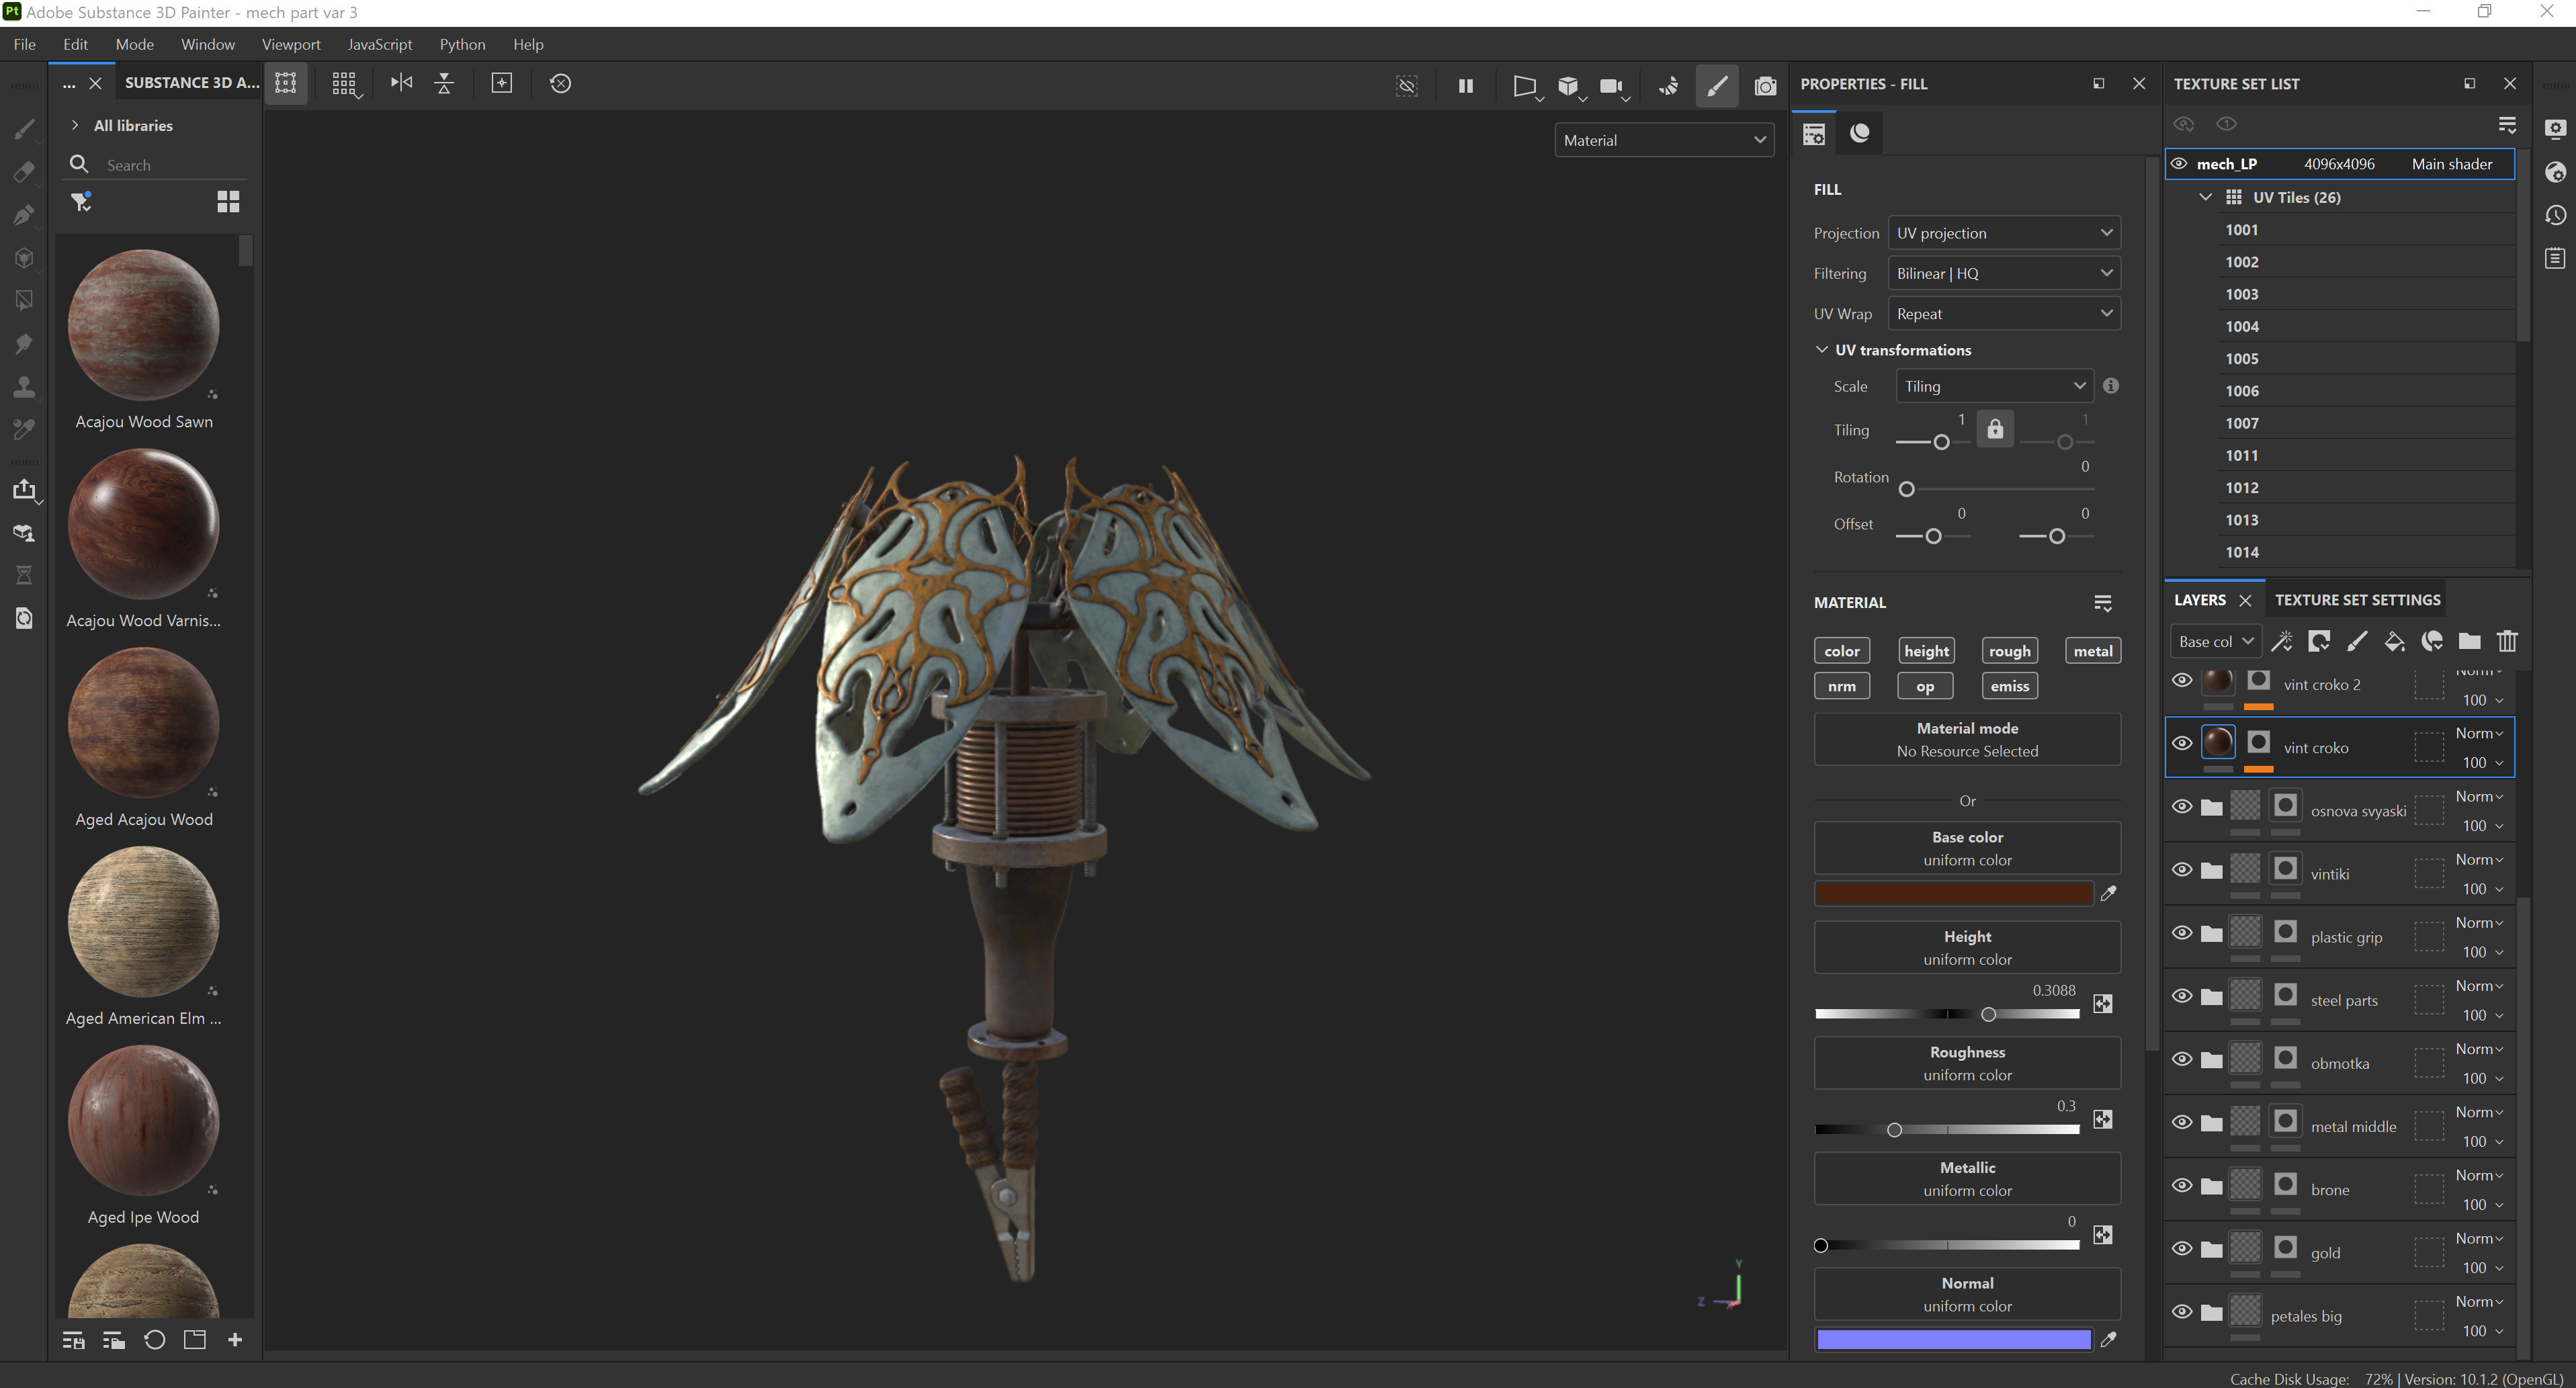Collapse the UV Tiles (26) tree

(2205, 197)
